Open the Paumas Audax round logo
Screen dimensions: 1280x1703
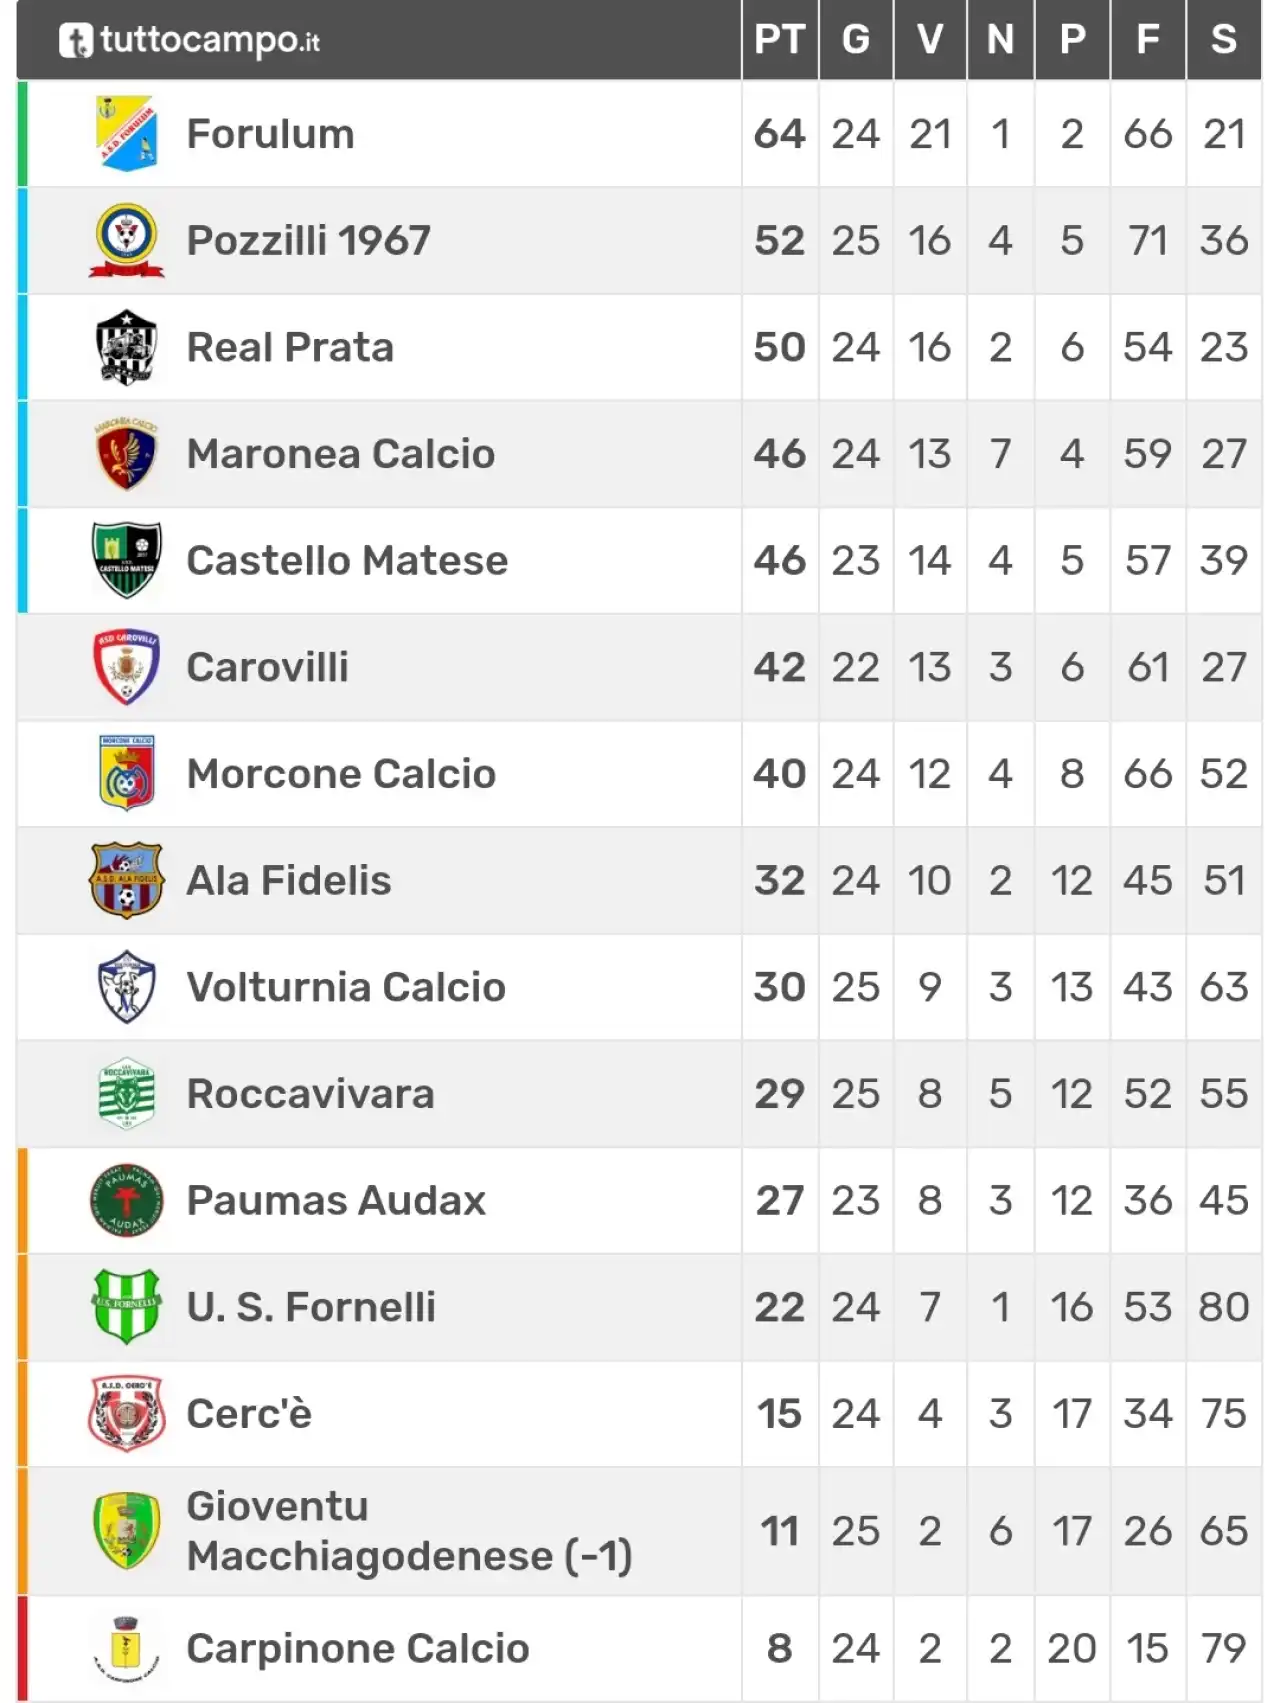[126, 1200]
